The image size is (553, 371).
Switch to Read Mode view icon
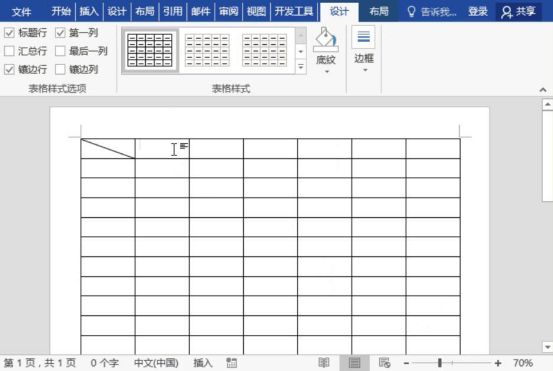324,363
